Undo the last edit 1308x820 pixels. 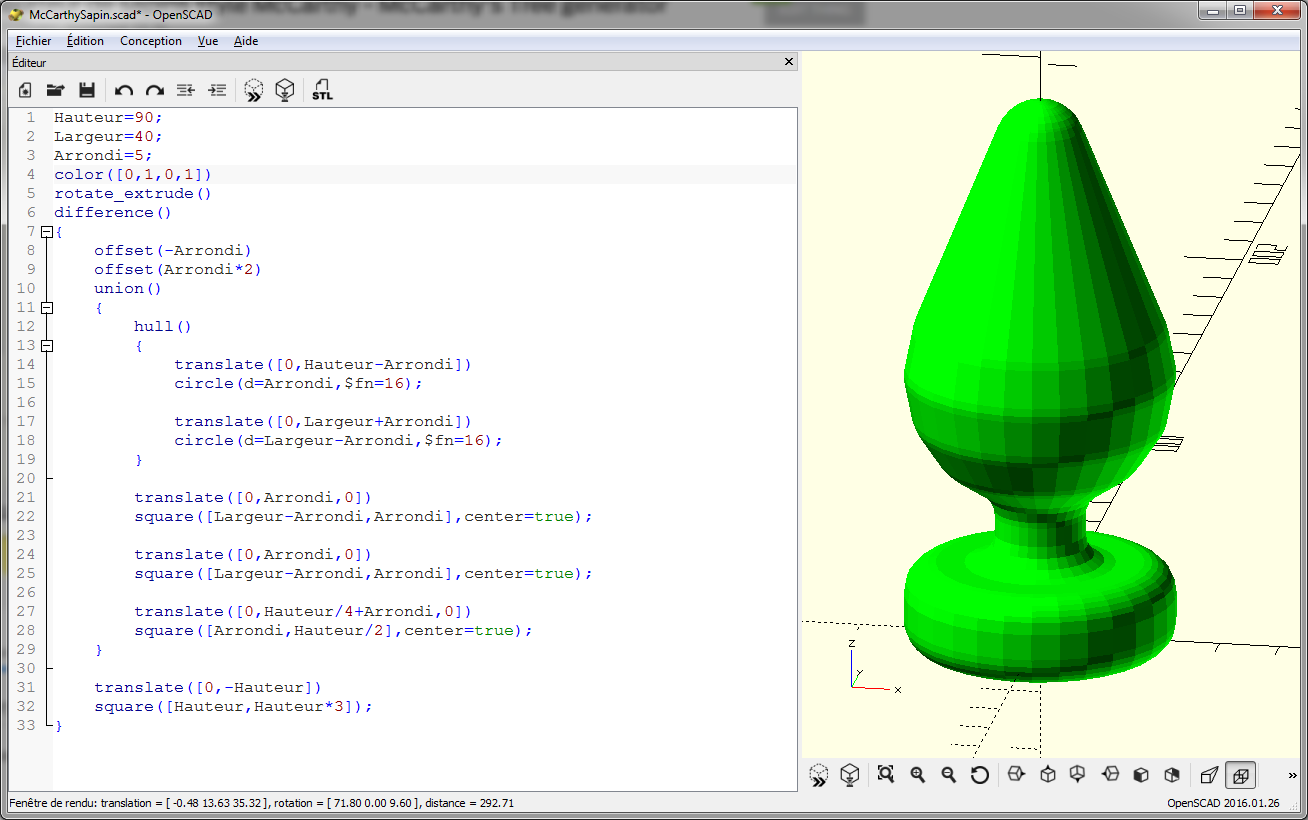point(124,90)
